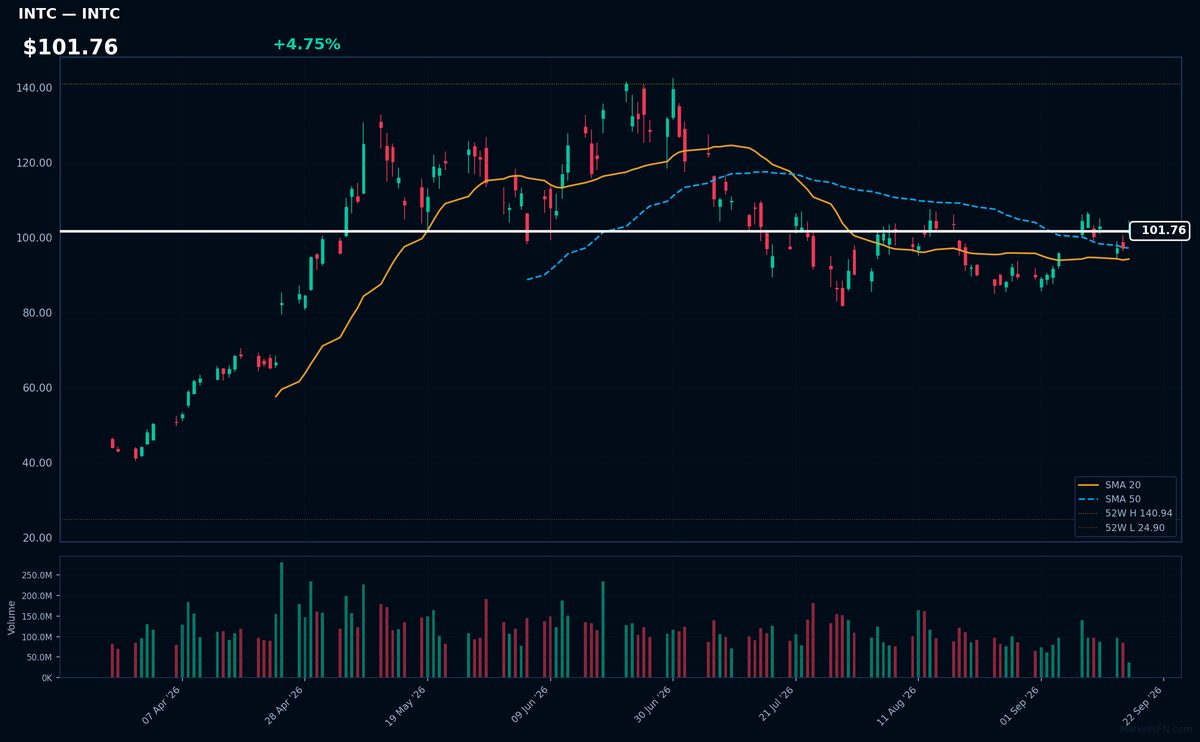Click the 30 Jun '26 date label
The image size is (1200, 742).
652,705
